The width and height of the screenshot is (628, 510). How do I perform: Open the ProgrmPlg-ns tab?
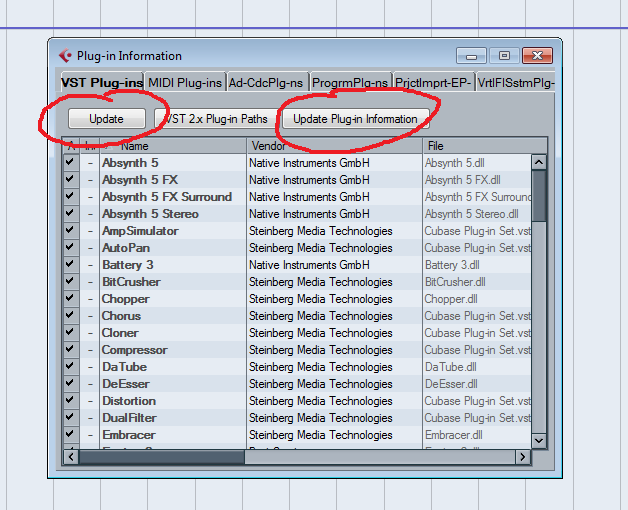click(x=350, y=83)
